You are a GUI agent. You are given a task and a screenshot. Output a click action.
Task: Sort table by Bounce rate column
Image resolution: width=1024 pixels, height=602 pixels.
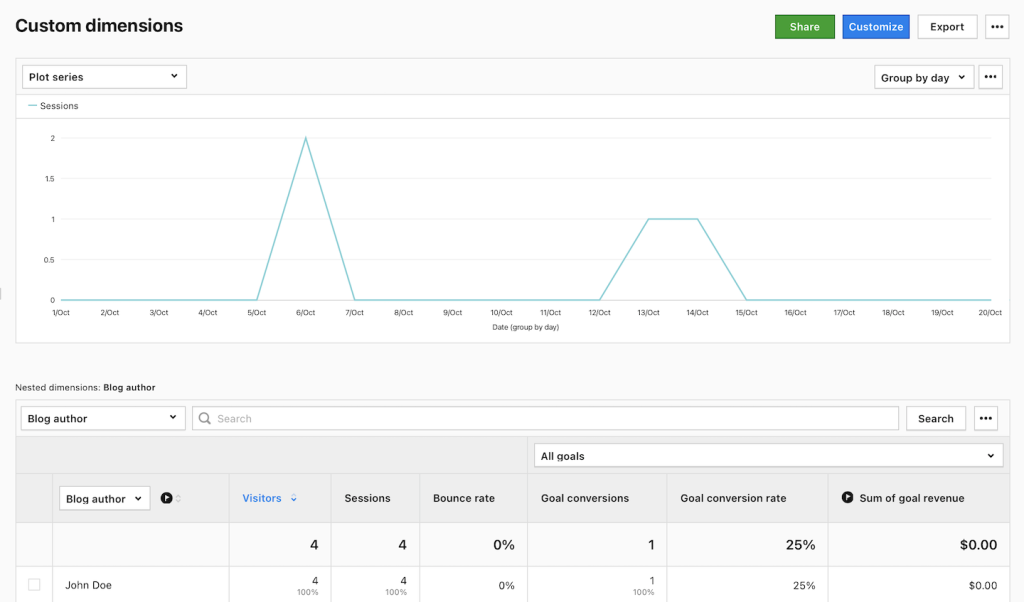pyautogui.click(x=463, y=498)
